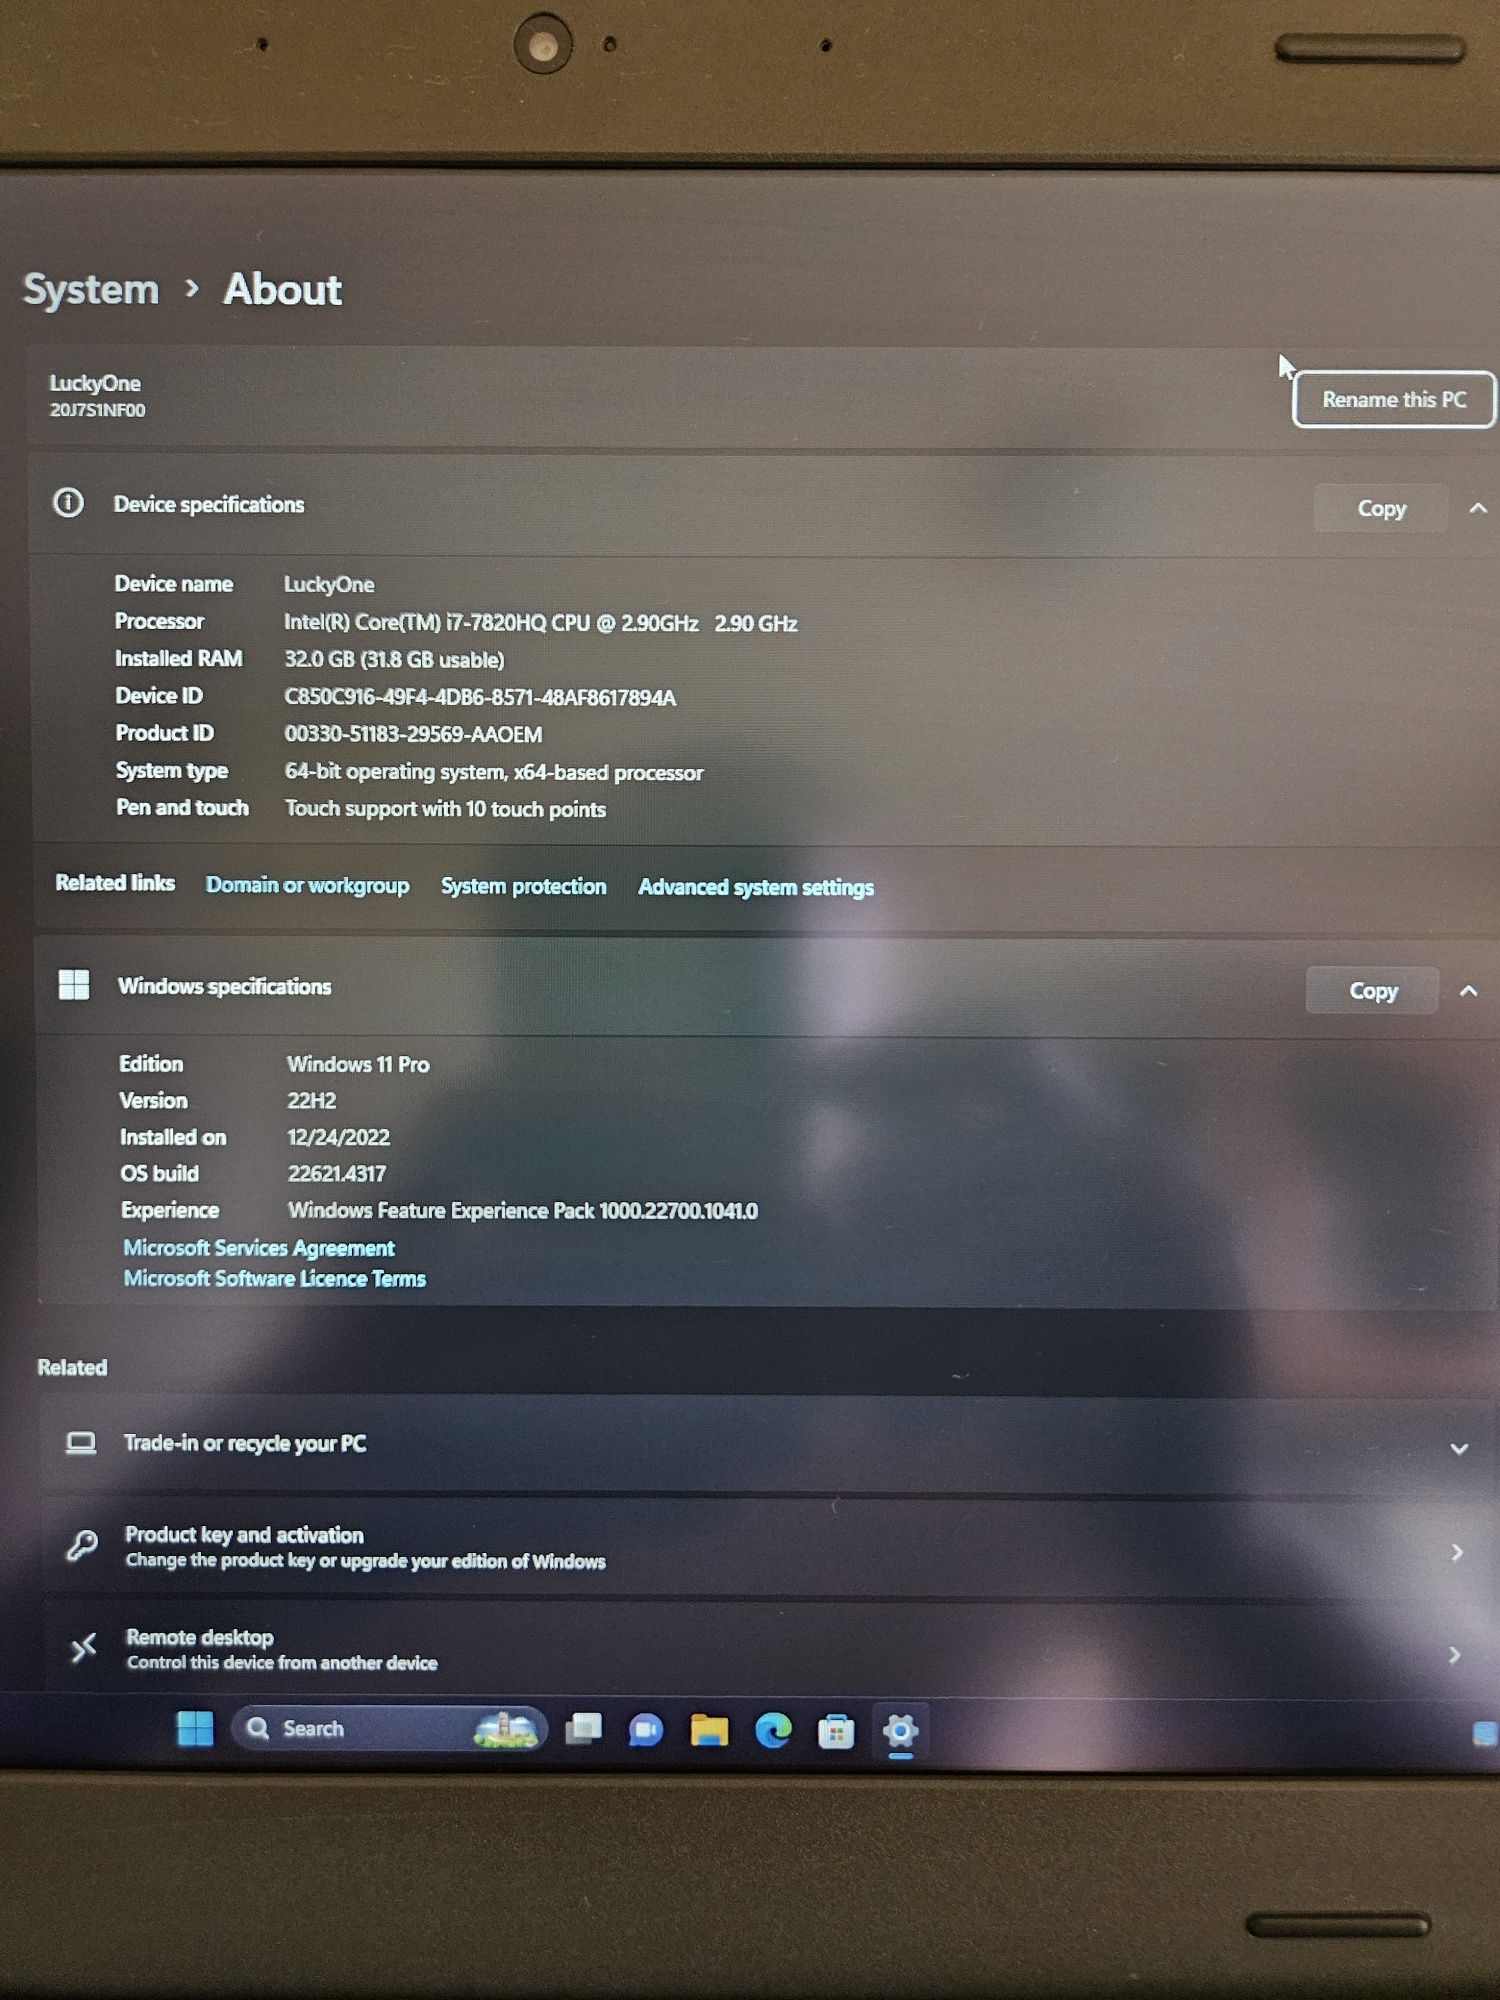The image size is (1500, 2000).
Task: Copy the Device specifications
Action: (x=1381, y=508)
